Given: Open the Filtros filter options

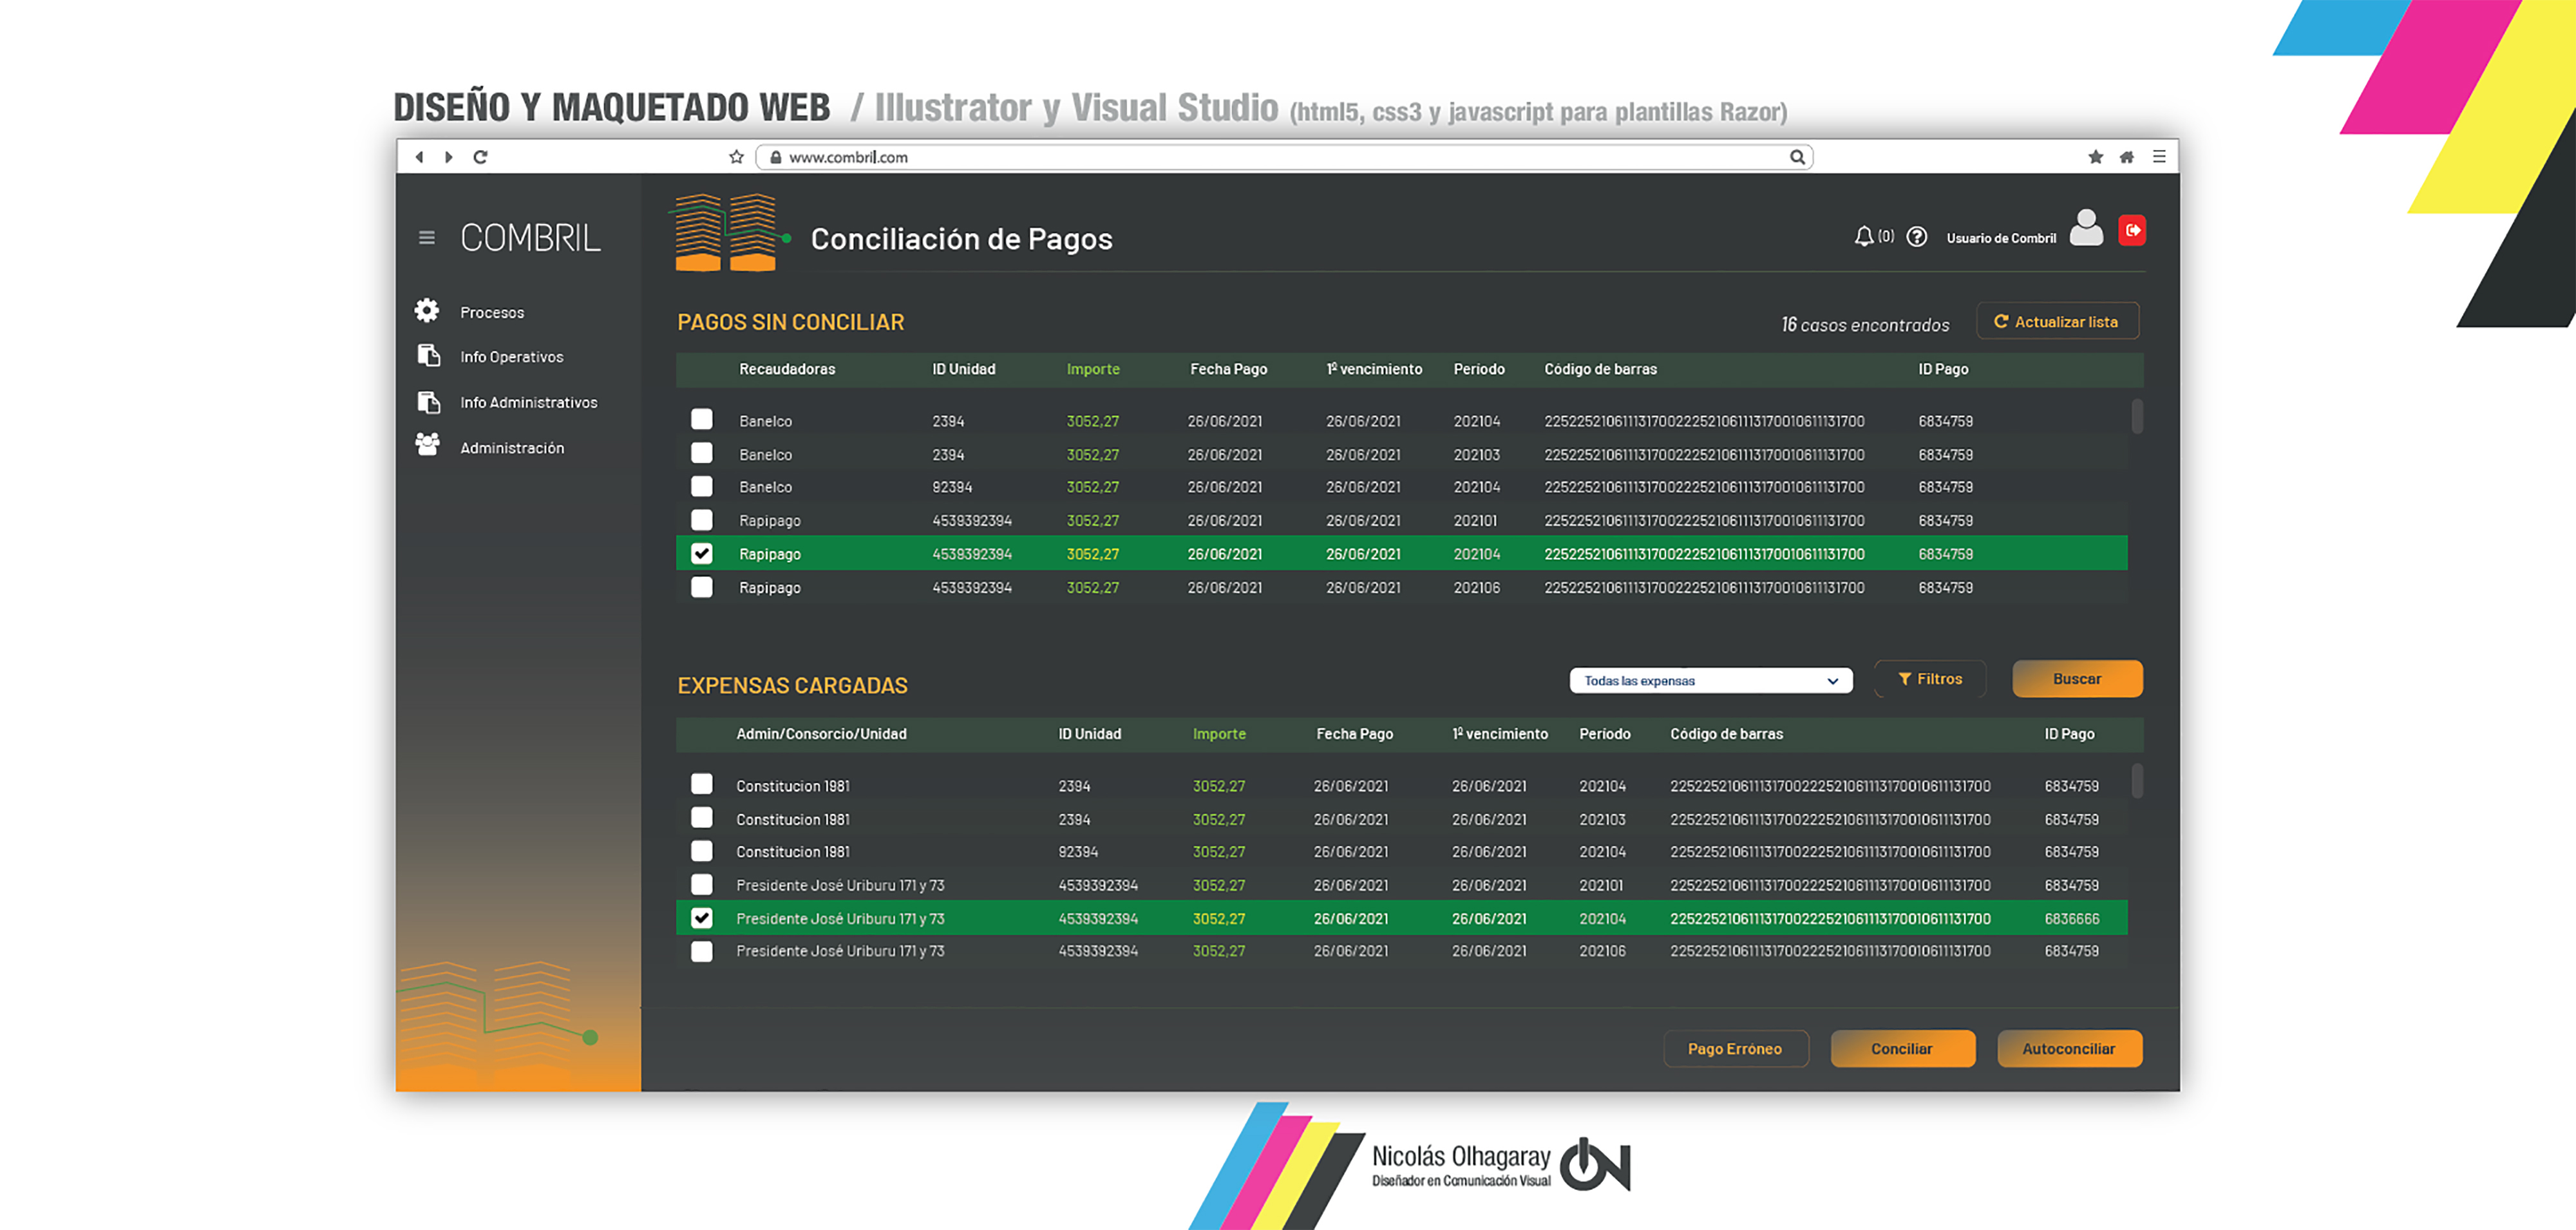Looking at the screenshot, I should pyautogui.click(x=1929, y=679).
